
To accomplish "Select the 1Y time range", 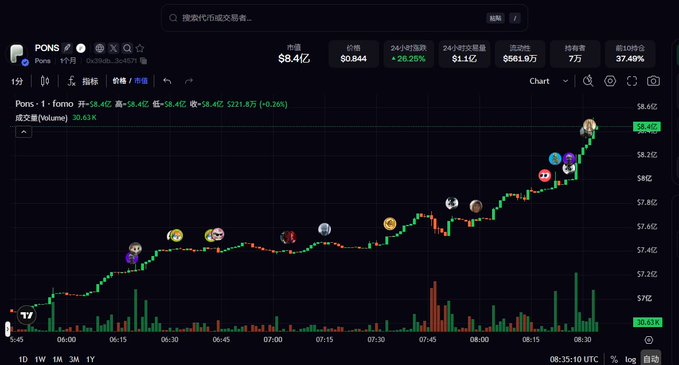I will tap(91, 359).
